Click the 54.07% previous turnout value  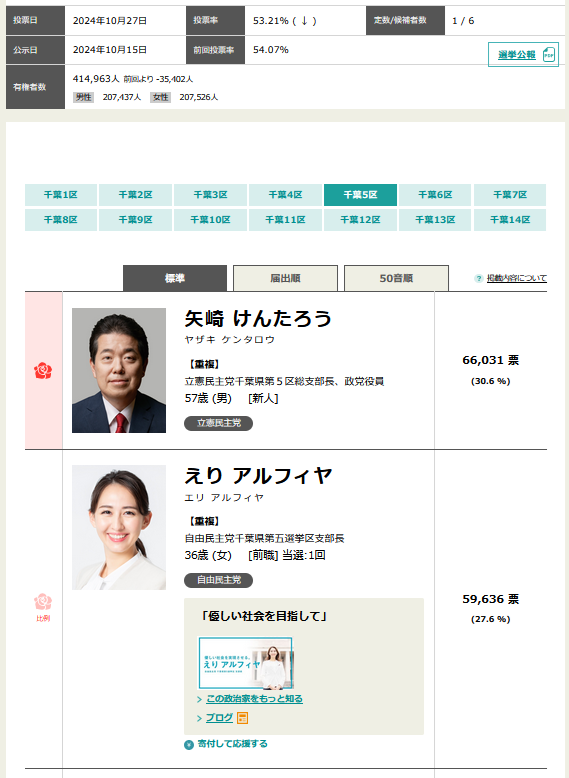271,50
